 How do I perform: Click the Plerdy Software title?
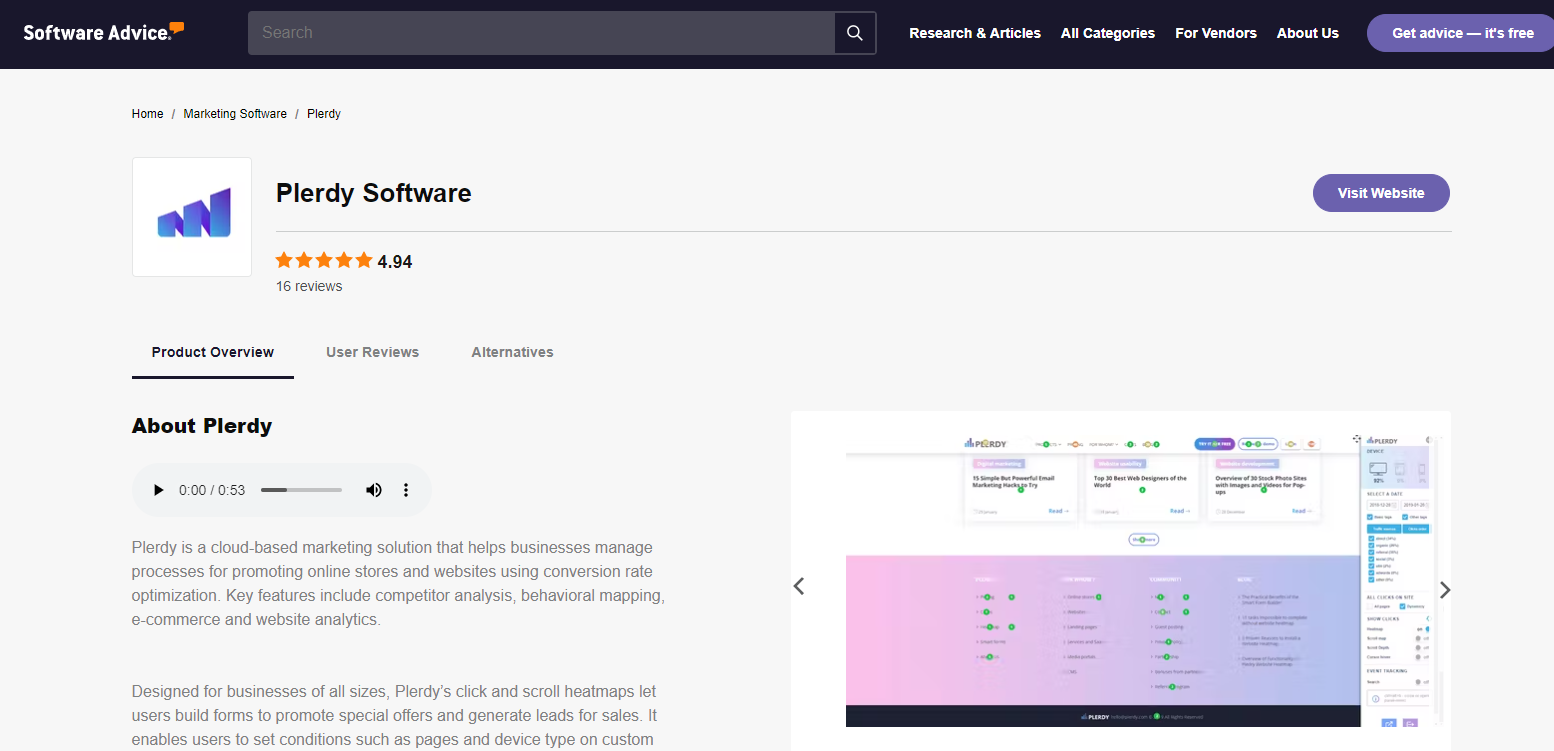[x=374, y=193]
